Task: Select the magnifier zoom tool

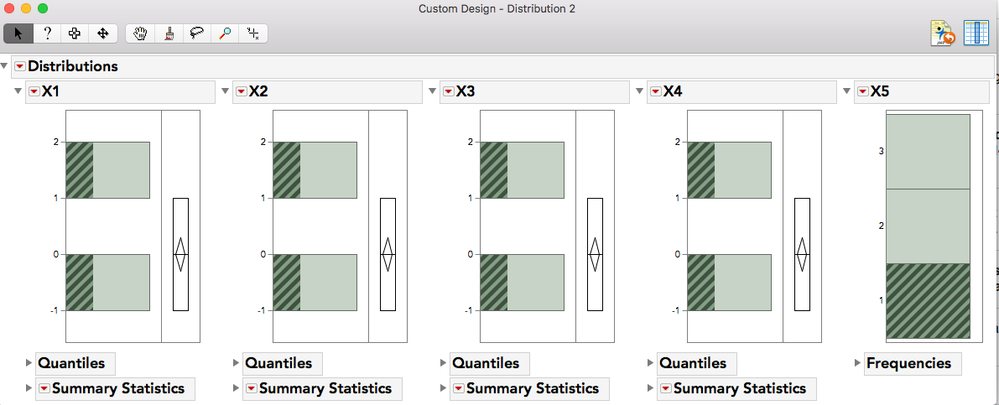Action: pyautogui.click(x=225, y=33)
